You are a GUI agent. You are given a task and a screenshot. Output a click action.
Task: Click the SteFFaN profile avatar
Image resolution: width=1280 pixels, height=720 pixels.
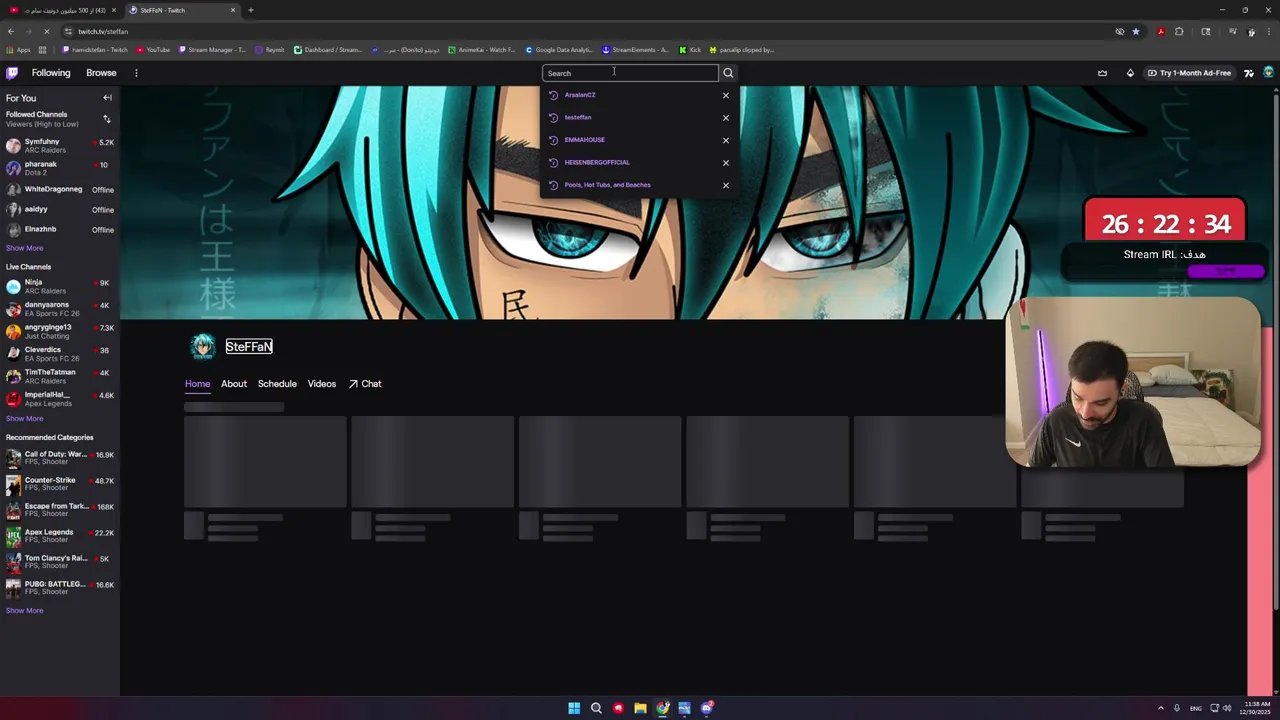point(203,346)
